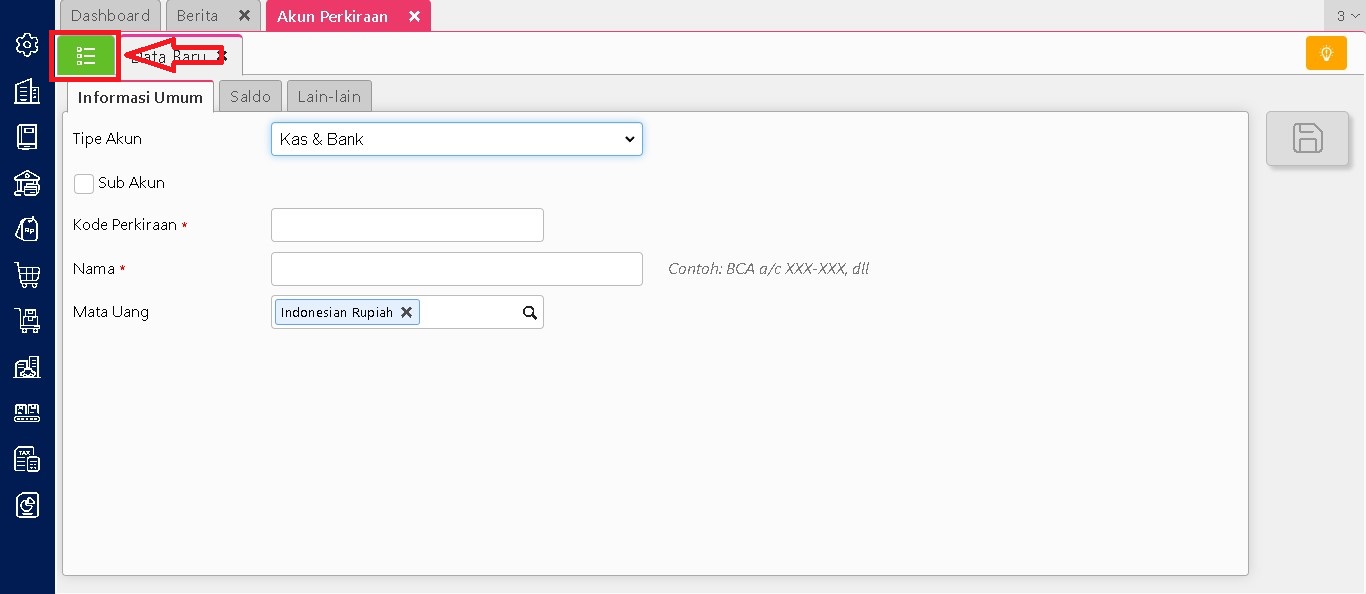Open the shopping cart sales icon
1366x594 pixels.
(27, 275)
